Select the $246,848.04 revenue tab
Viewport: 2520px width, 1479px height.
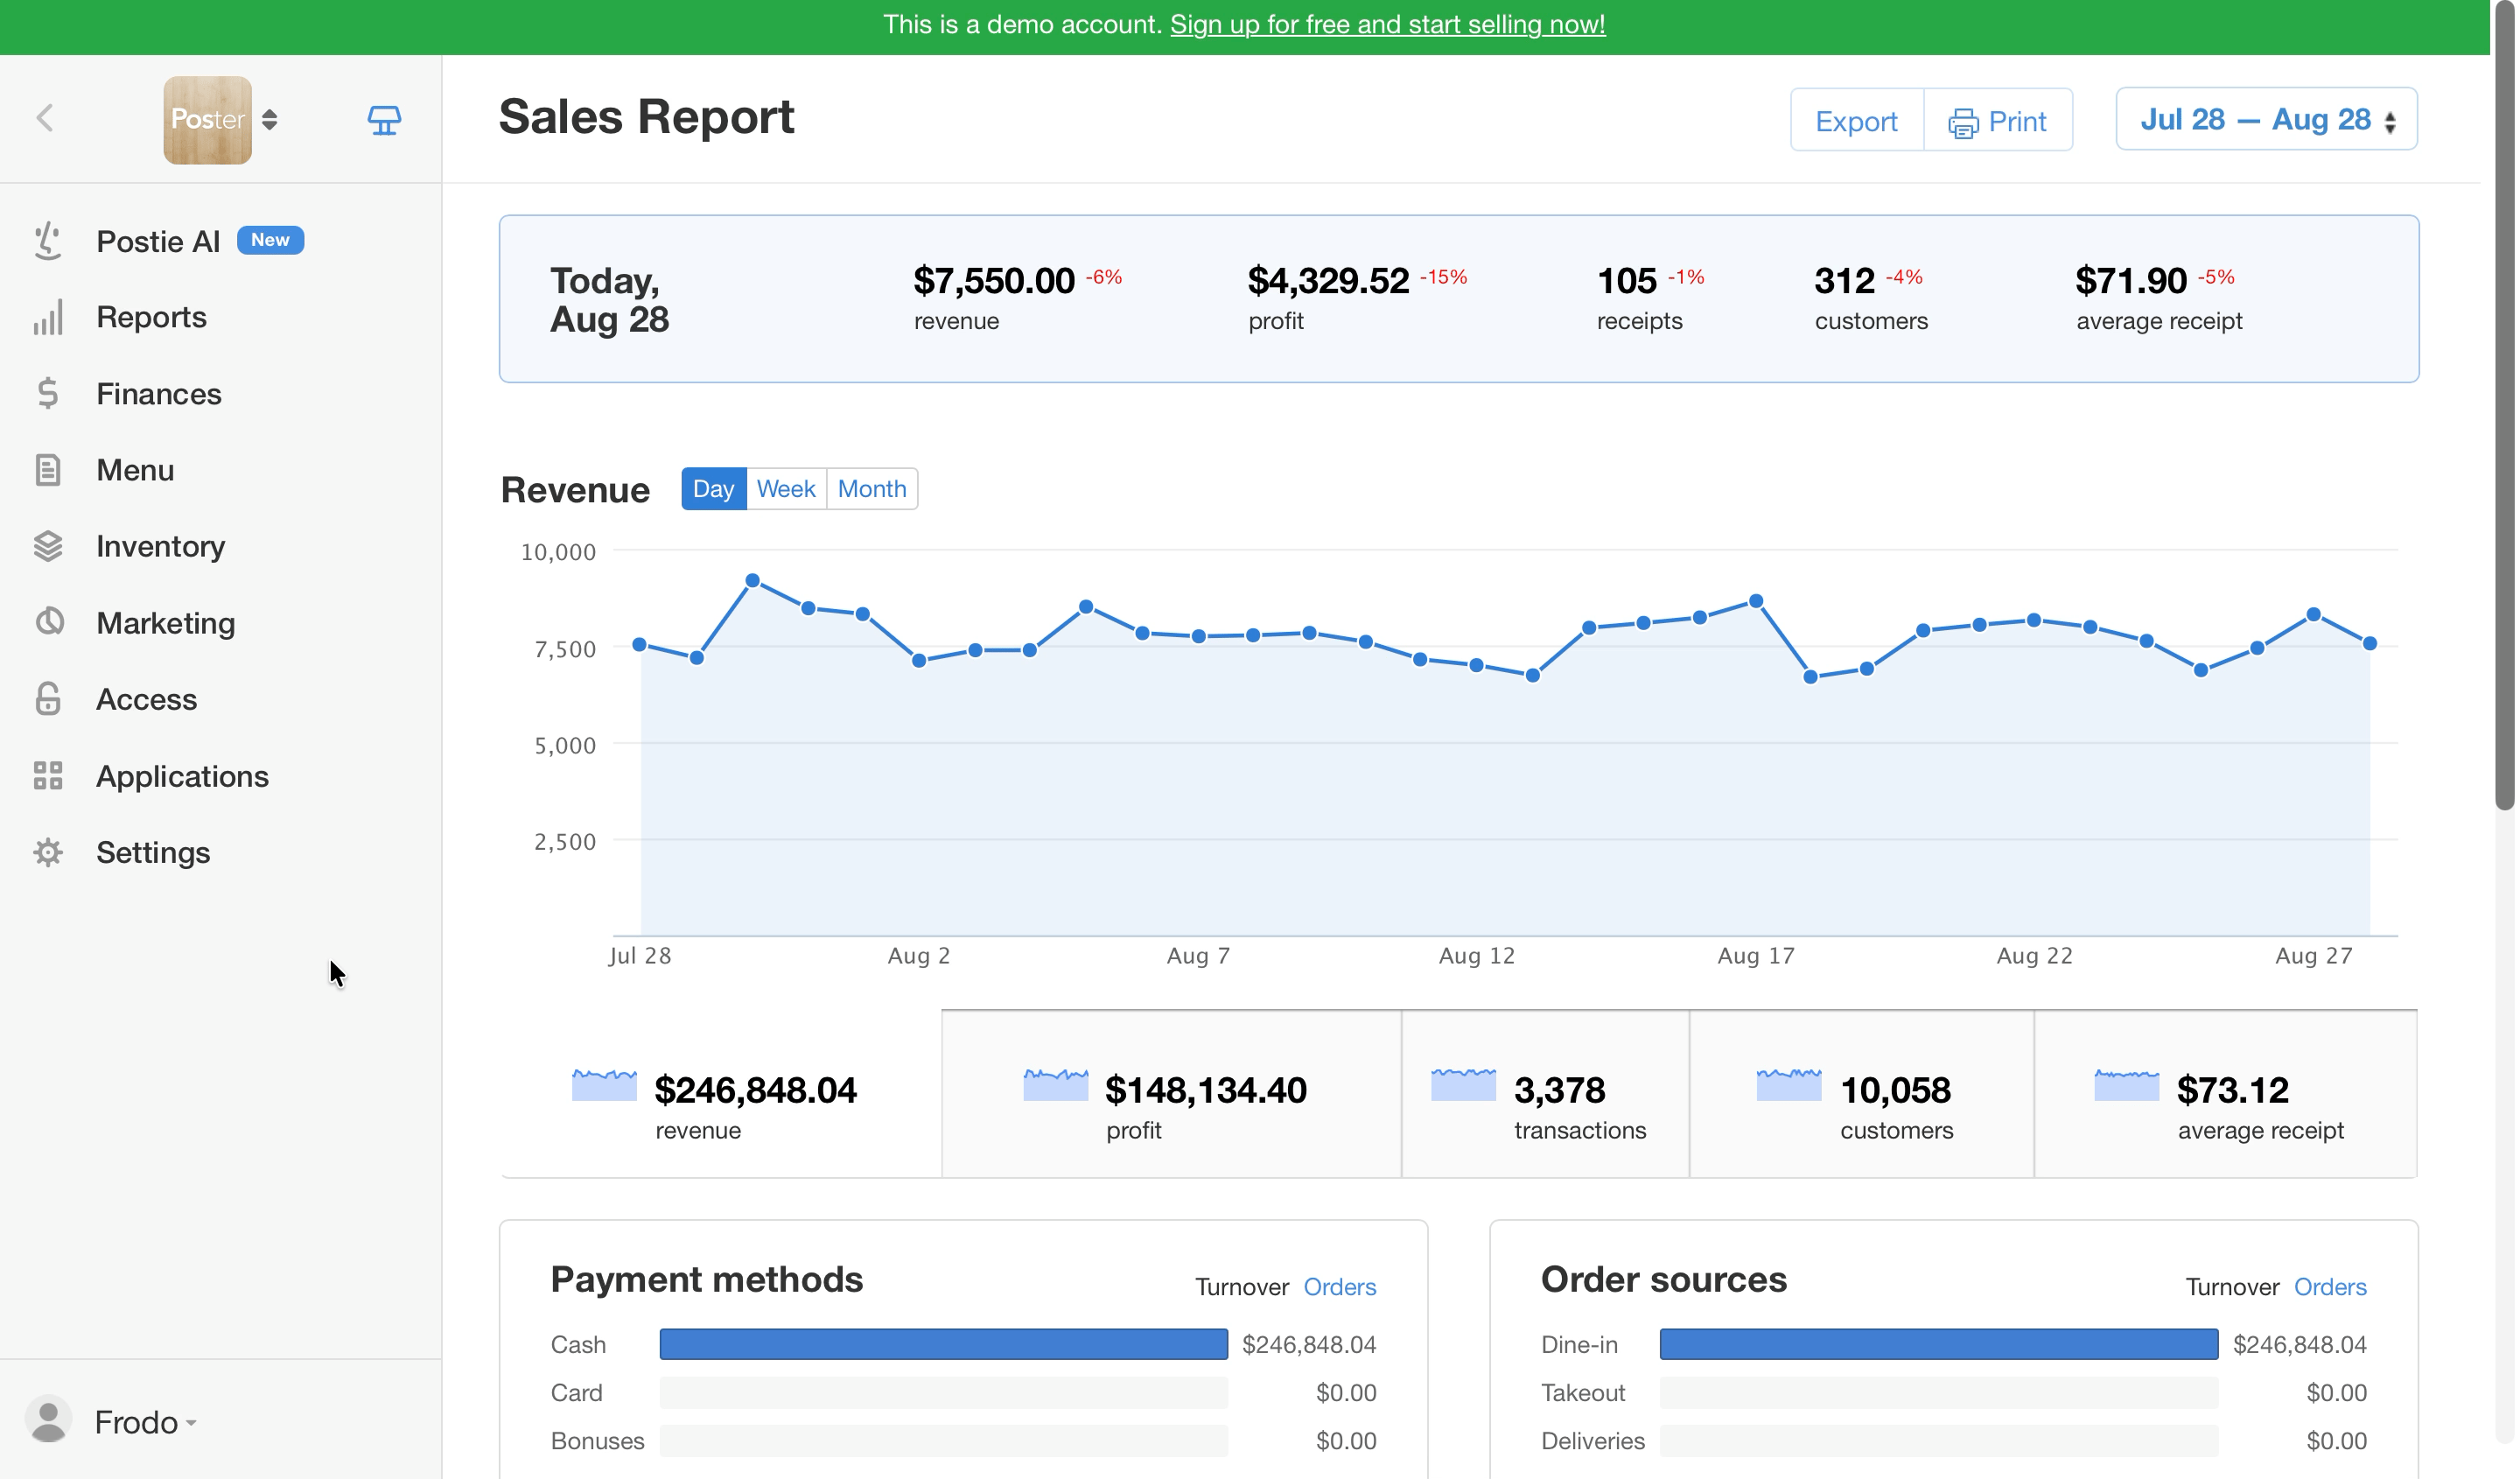(721, 1094)
